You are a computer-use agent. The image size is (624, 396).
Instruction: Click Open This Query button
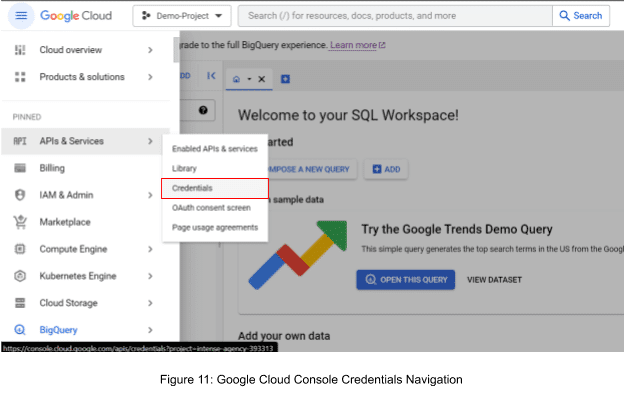pyautogui.click(x=406, y=280)
